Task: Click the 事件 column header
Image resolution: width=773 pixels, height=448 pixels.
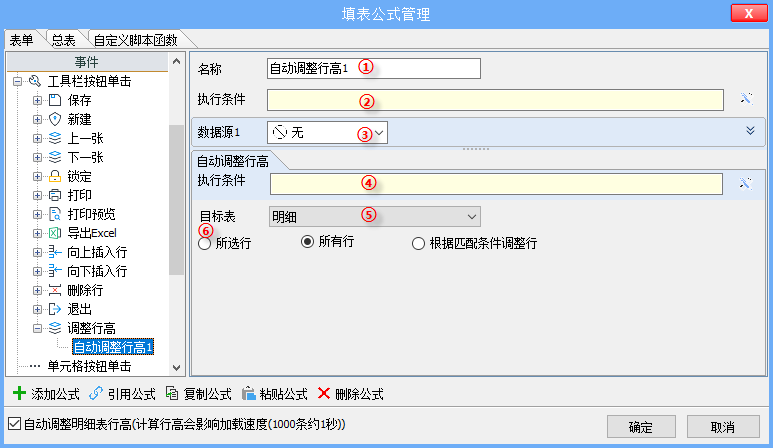Action: (x=87, y=62)
